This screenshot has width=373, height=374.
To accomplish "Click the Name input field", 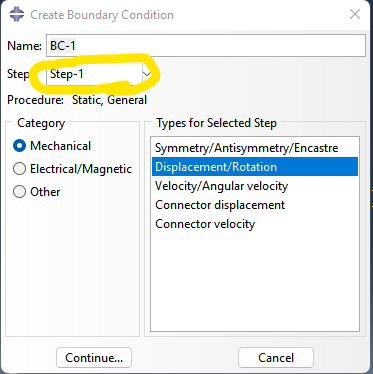I will (206, 45).
